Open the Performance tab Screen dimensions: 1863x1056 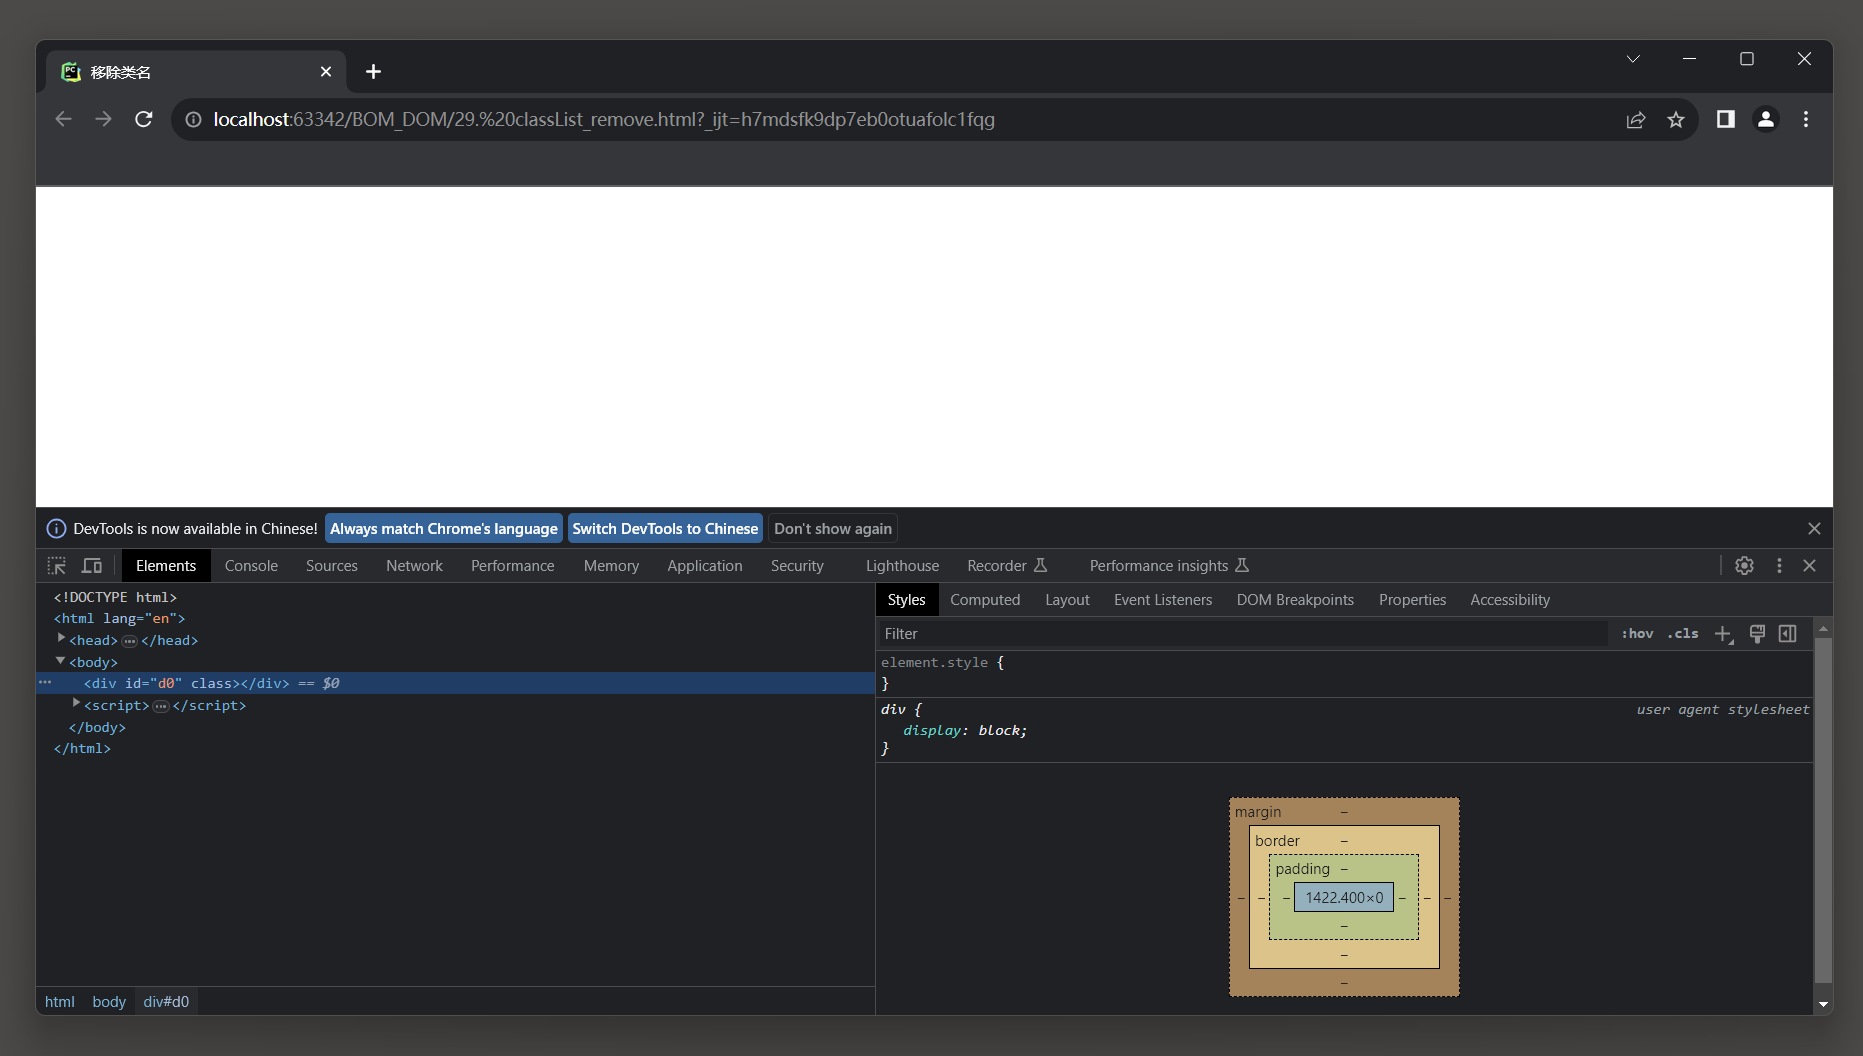pos(512,566)
